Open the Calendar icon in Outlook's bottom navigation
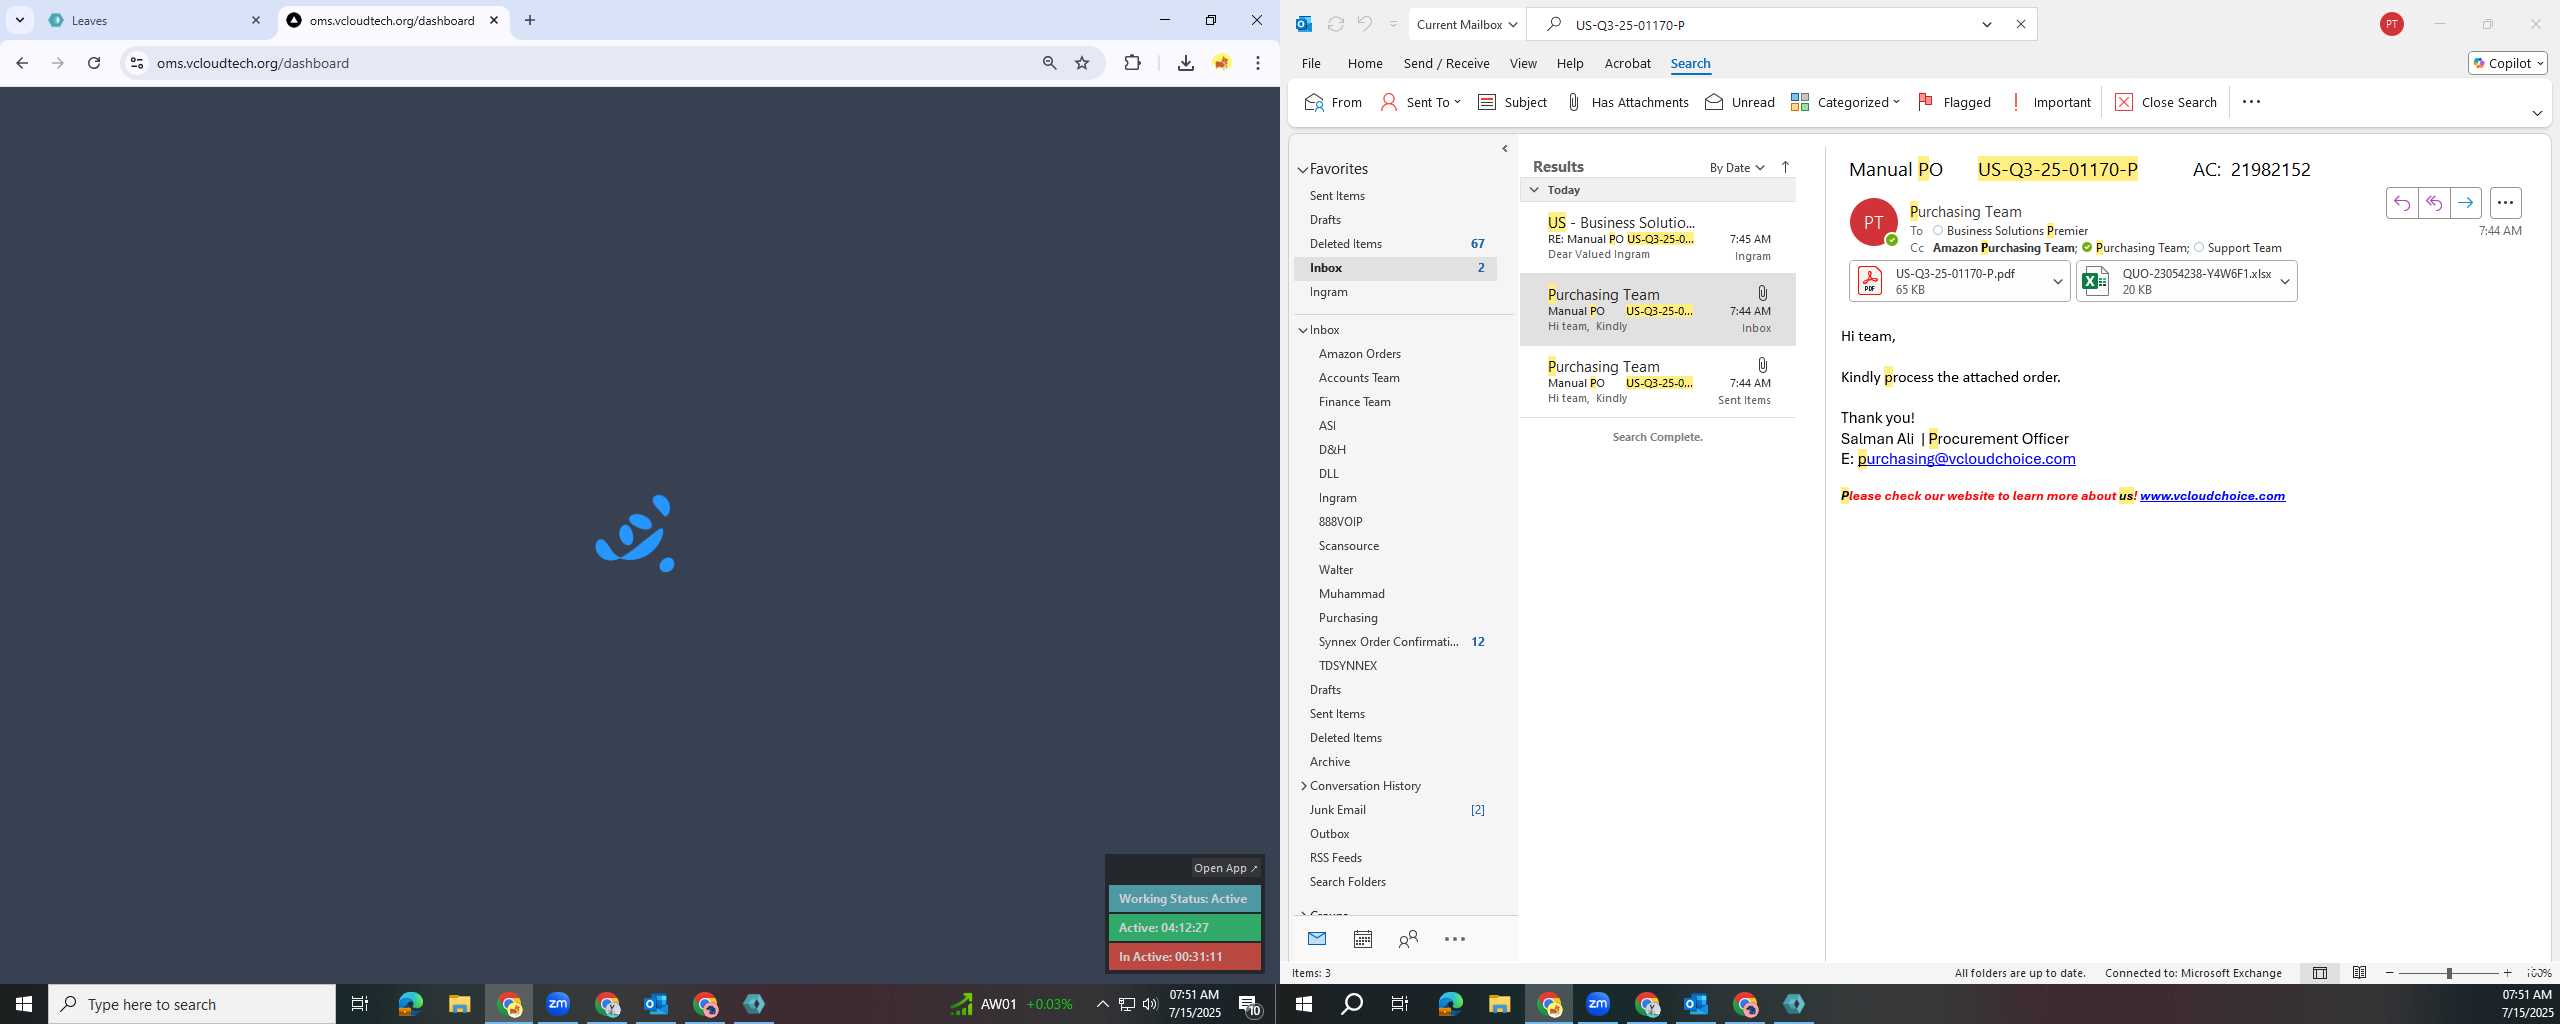2560x1024 pixels. tap(1362, 939)
